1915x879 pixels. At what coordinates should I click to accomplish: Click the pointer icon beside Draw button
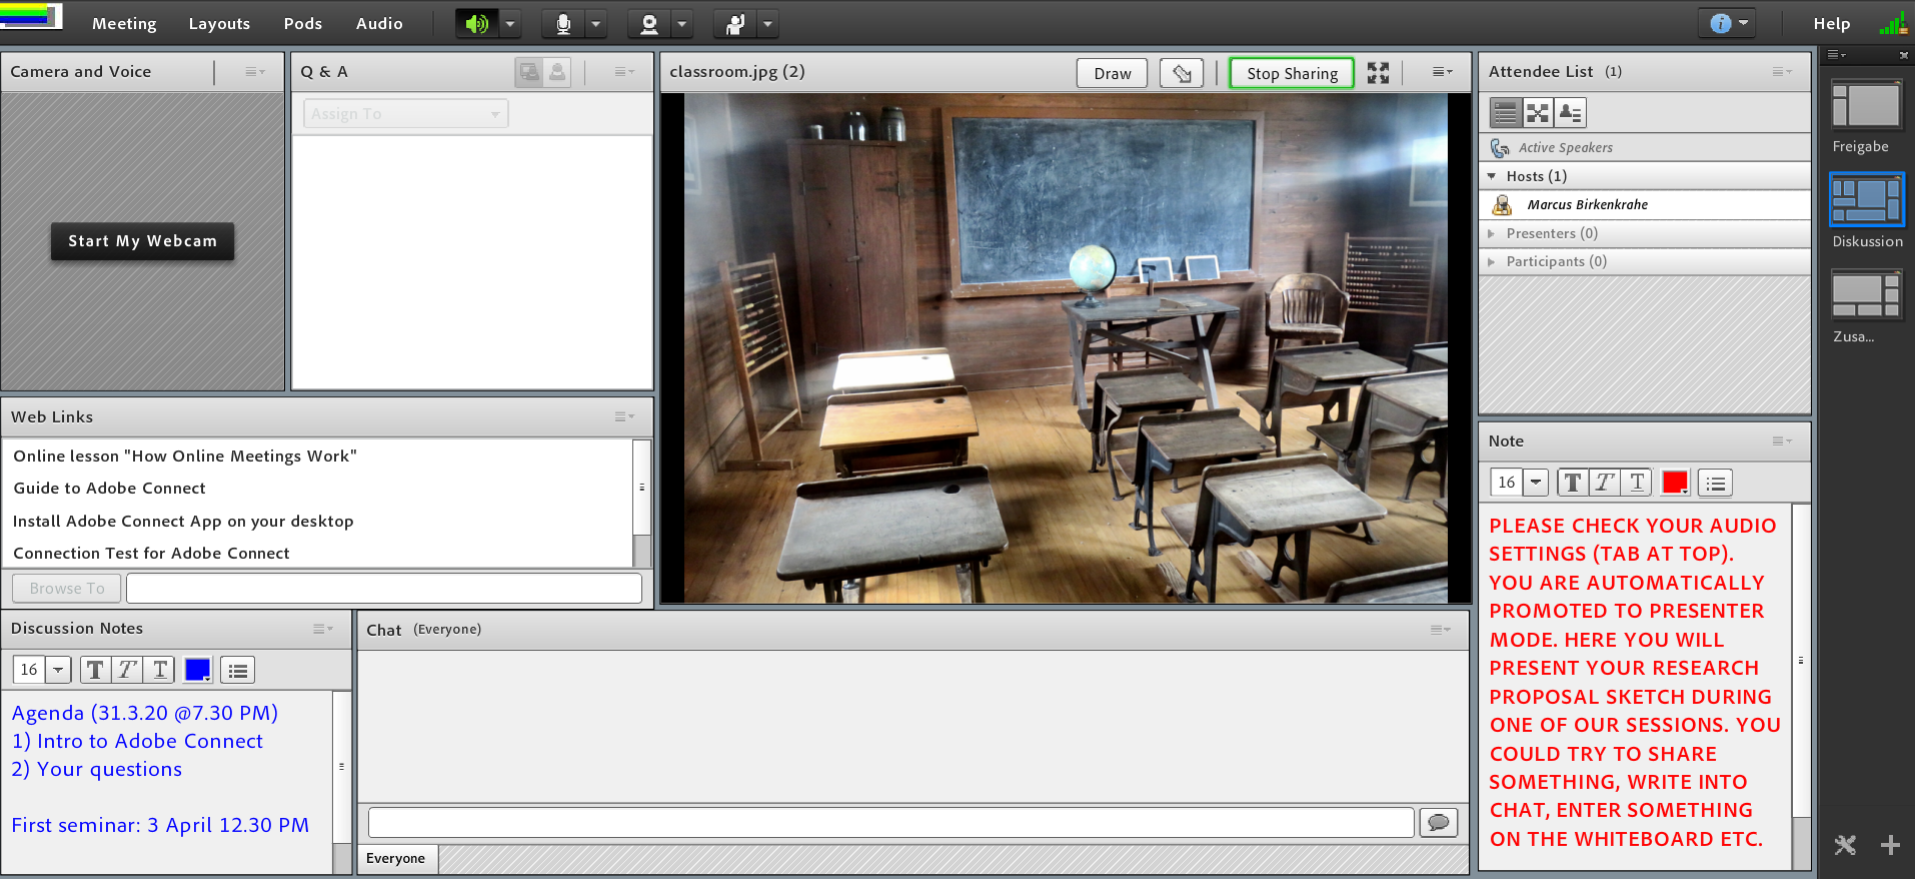pos(1182,73)
